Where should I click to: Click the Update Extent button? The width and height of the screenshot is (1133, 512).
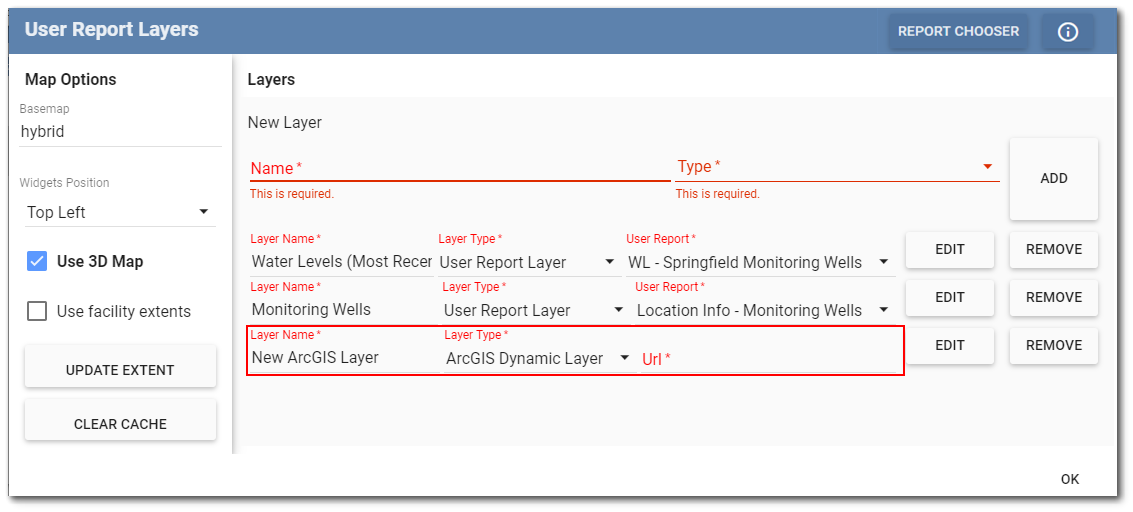[120, 370]
